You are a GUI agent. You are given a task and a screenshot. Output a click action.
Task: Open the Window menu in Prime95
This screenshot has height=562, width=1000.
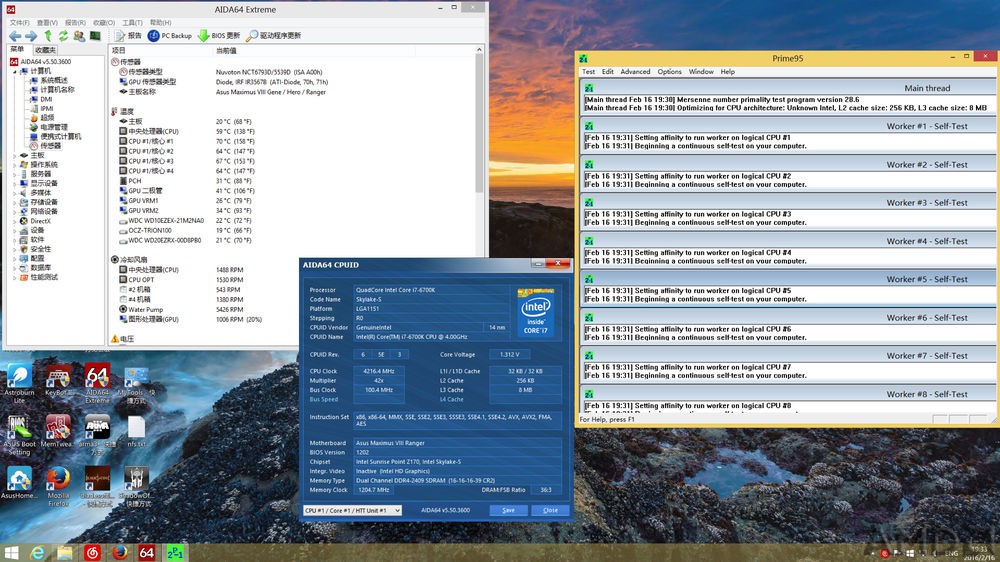pyautogui.click(x=701, y=72)
